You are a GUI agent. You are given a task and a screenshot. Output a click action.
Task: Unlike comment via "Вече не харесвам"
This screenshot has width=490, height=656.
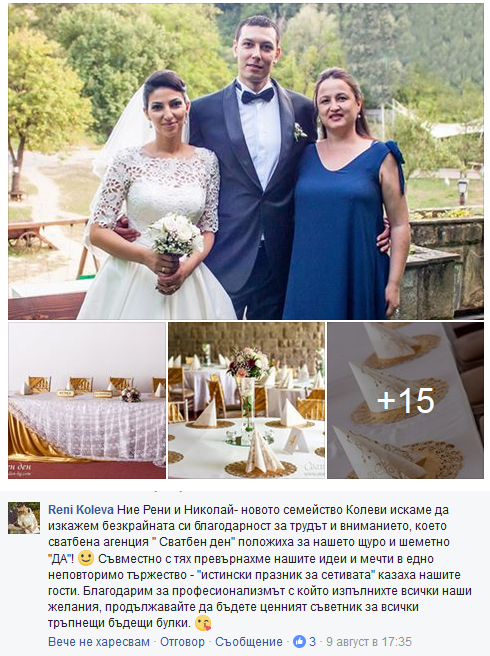click(99, 642)
